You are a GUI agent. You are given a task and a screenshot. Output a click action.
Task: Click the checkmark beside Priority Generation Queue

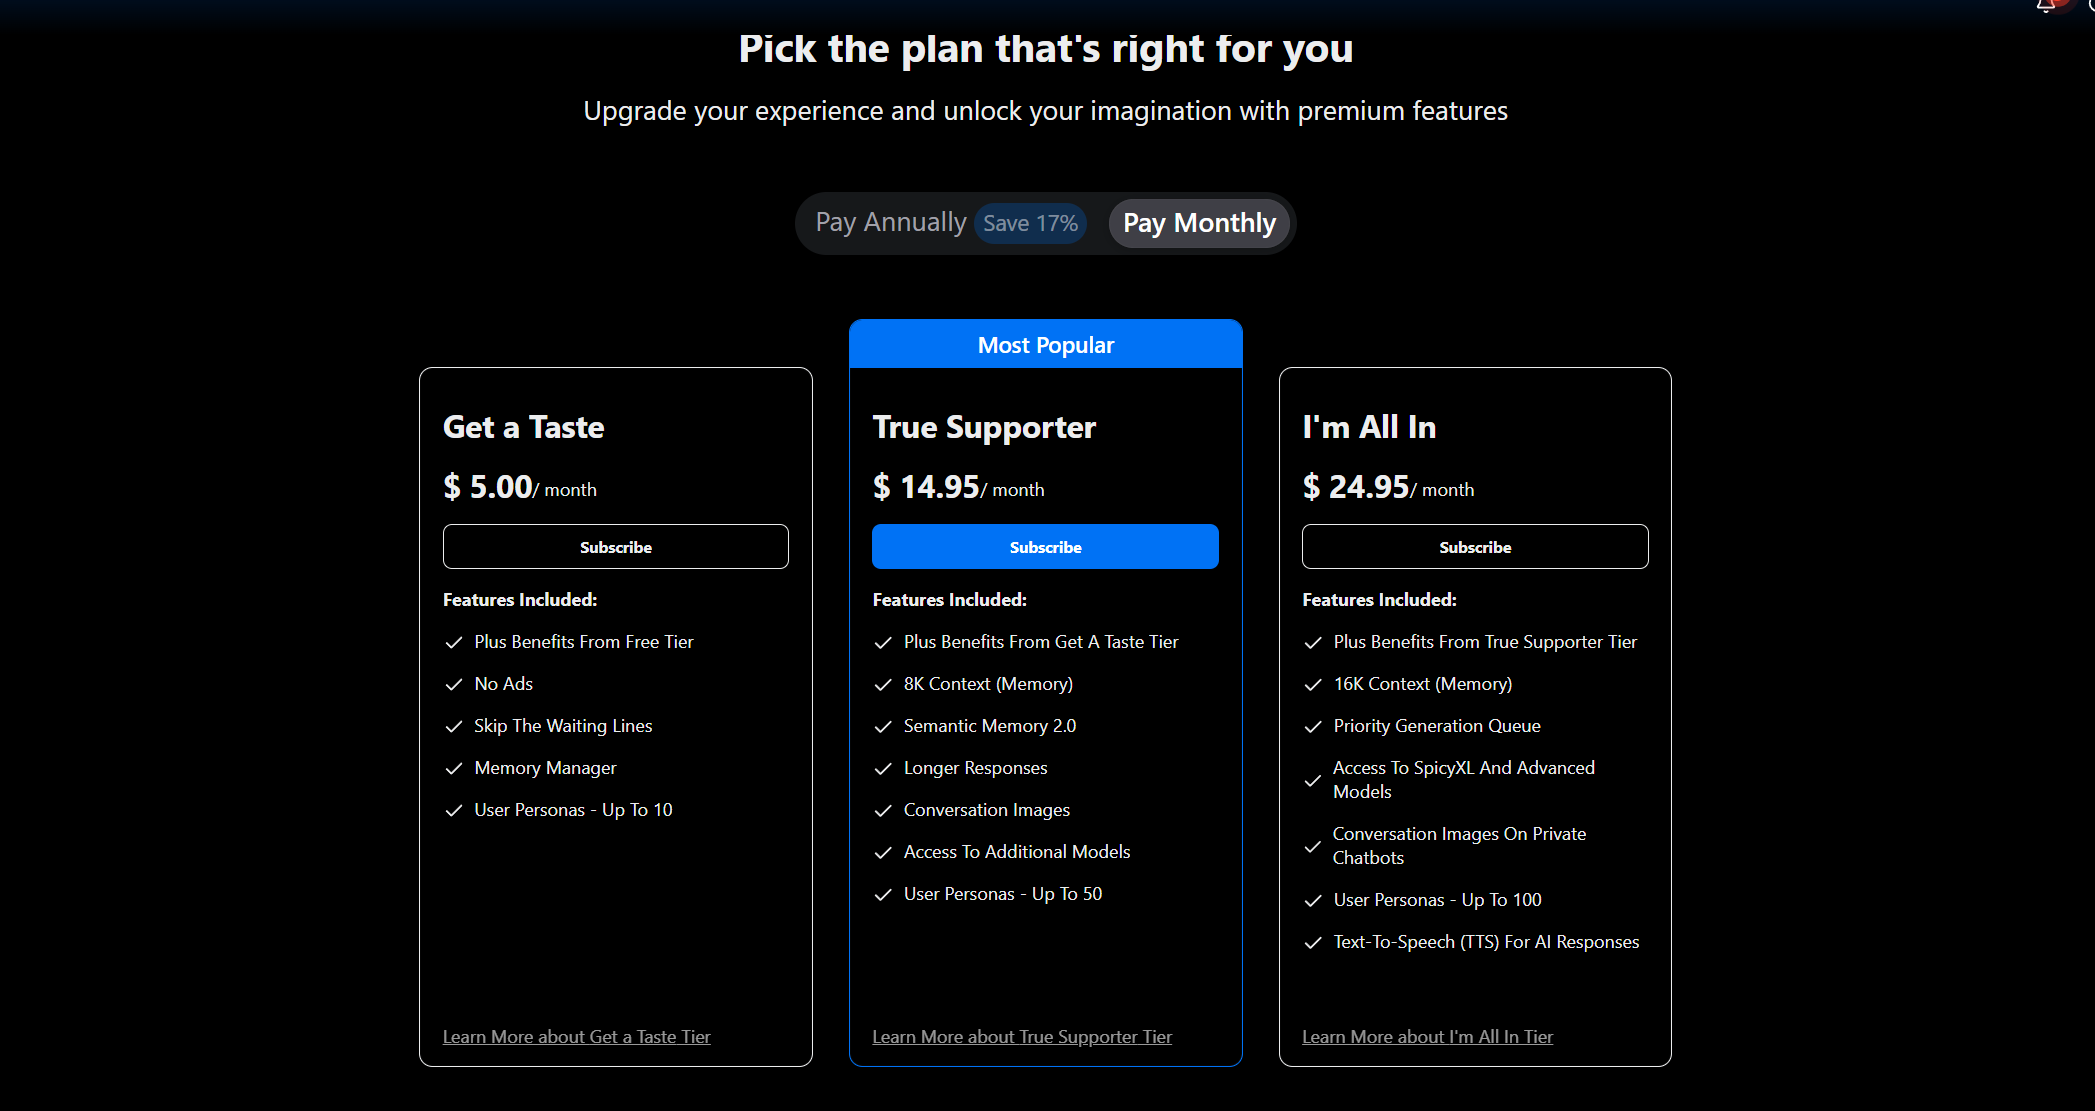(x=1313, y=726)
